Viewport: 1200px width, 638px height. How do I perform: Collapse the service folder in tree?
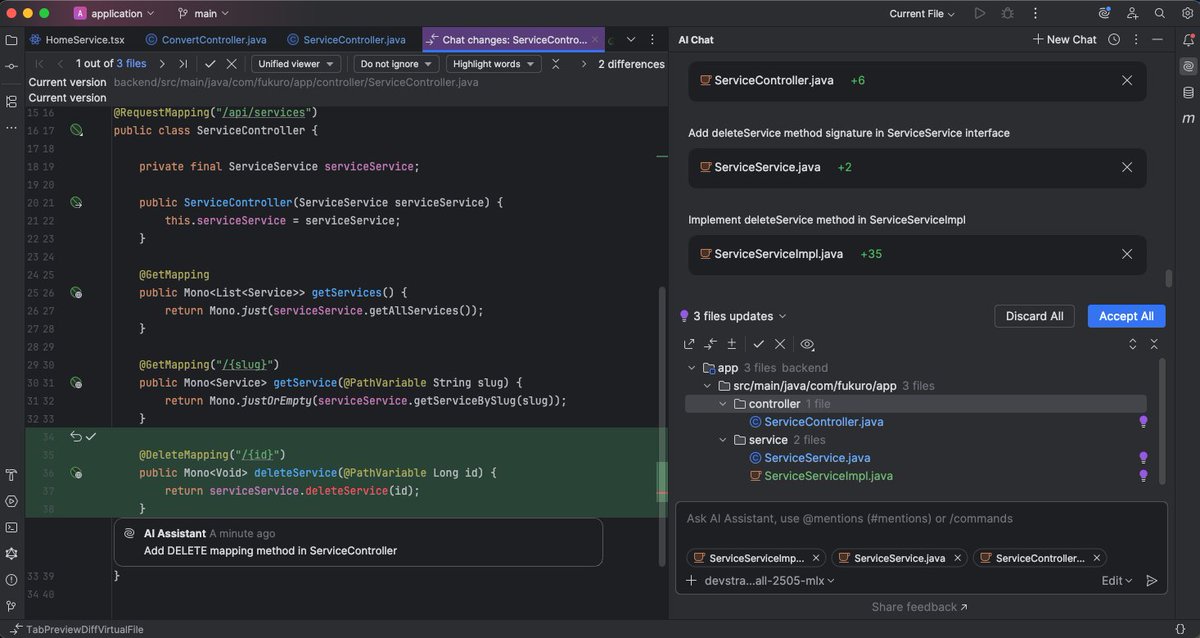point(725,440)
